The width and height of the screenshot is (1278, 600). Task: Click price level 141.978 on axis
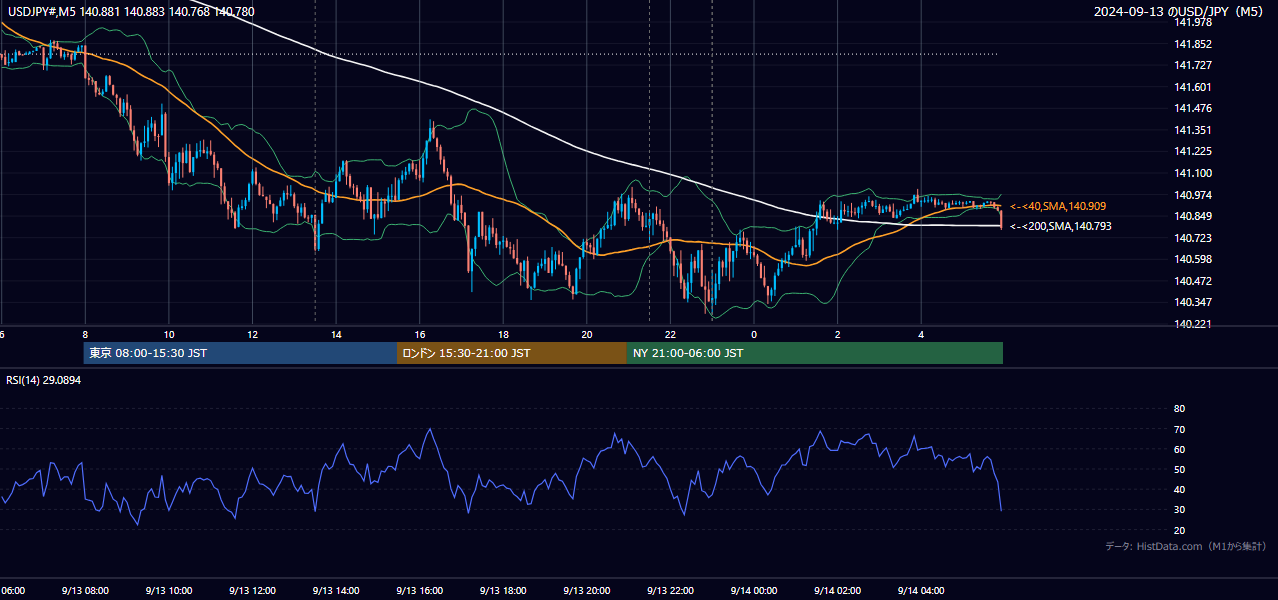tap(1193, 22)
